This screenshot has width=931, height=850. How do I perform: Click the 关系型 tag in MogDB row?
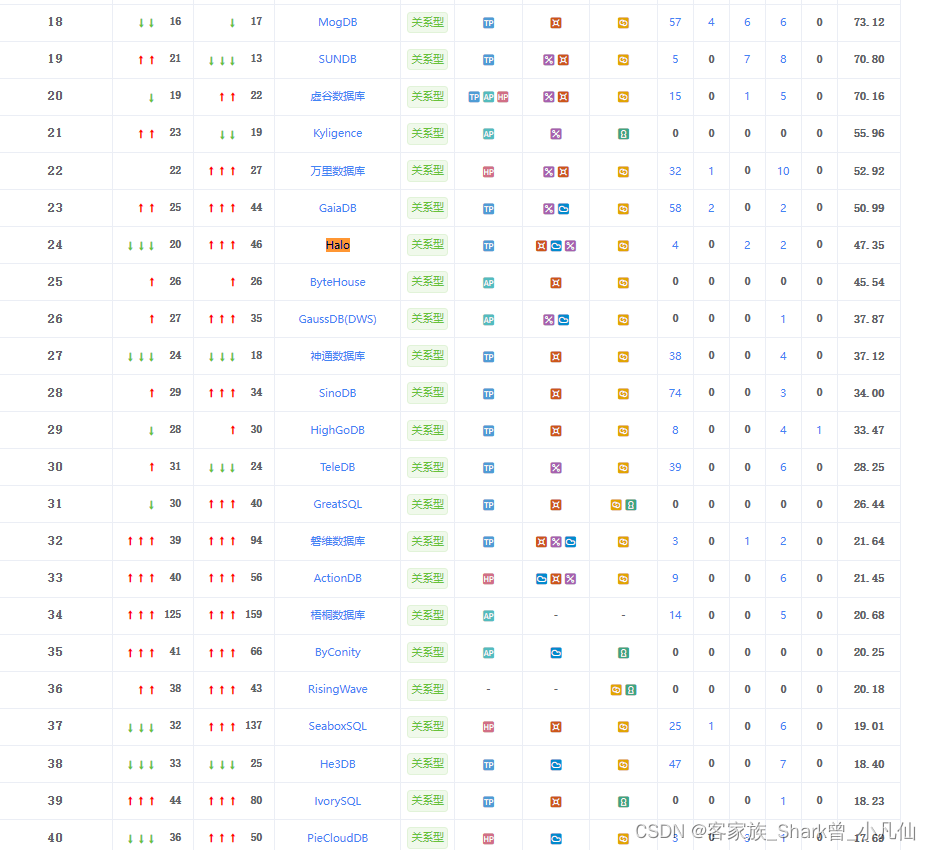(x=428, y=23)
